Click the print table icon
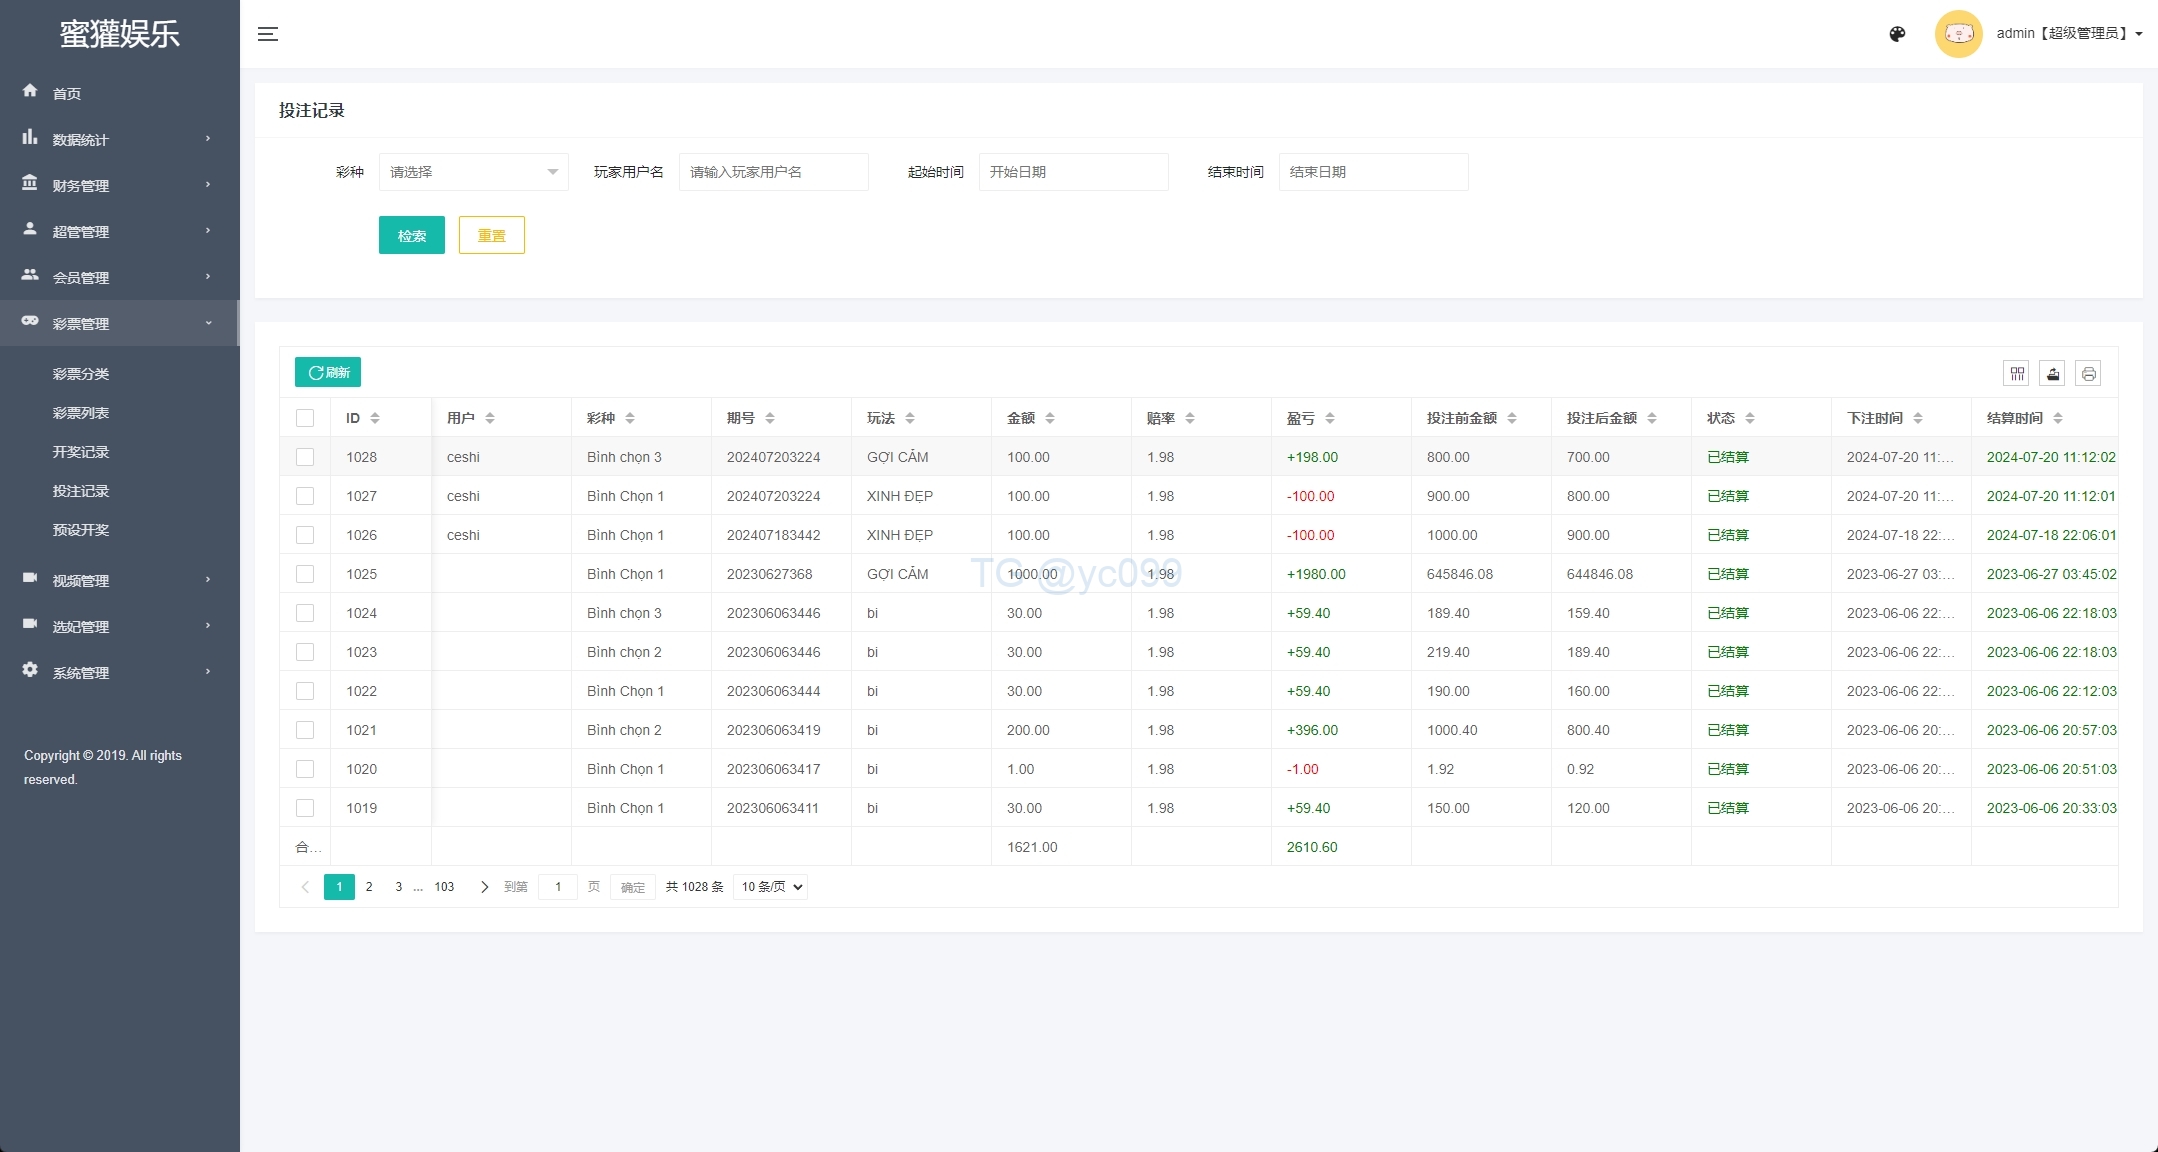This screenshot has height=1152, width=2158. [2088, 374]
